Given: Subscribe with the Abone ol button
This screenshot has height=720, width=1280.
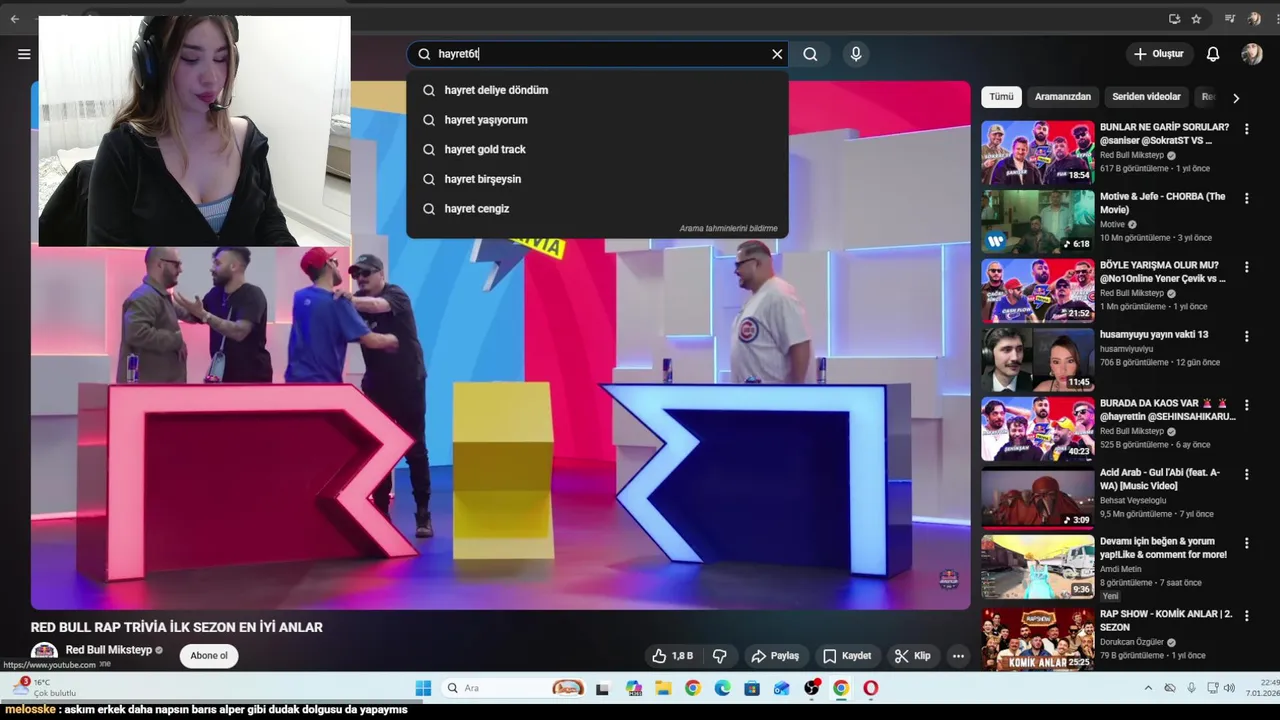Looking at the screenshot, I should (x=209, y=656).
